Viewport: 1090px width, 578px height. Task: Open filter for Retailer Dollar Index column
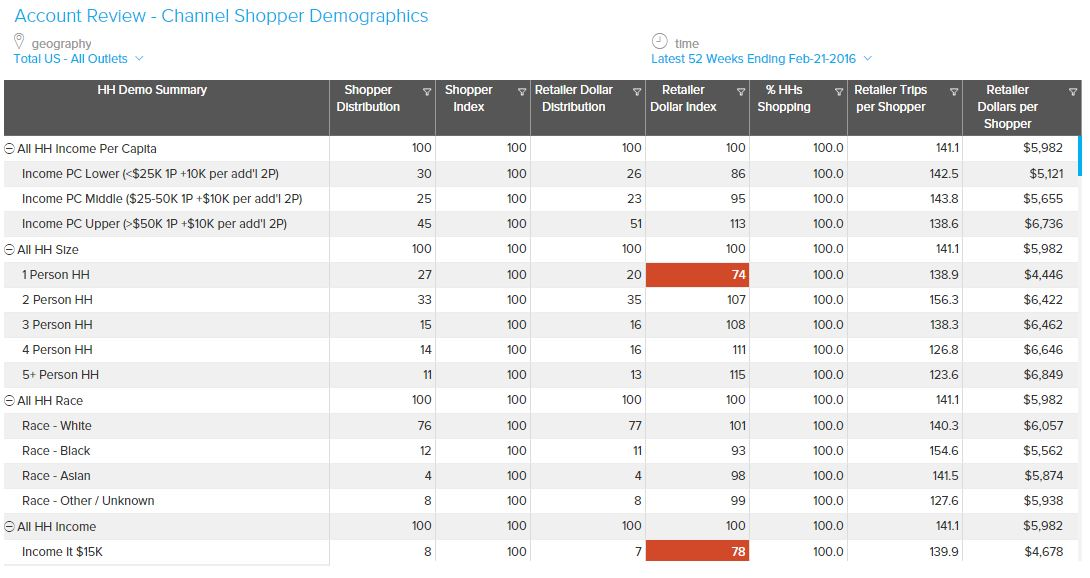click(741, 92)
